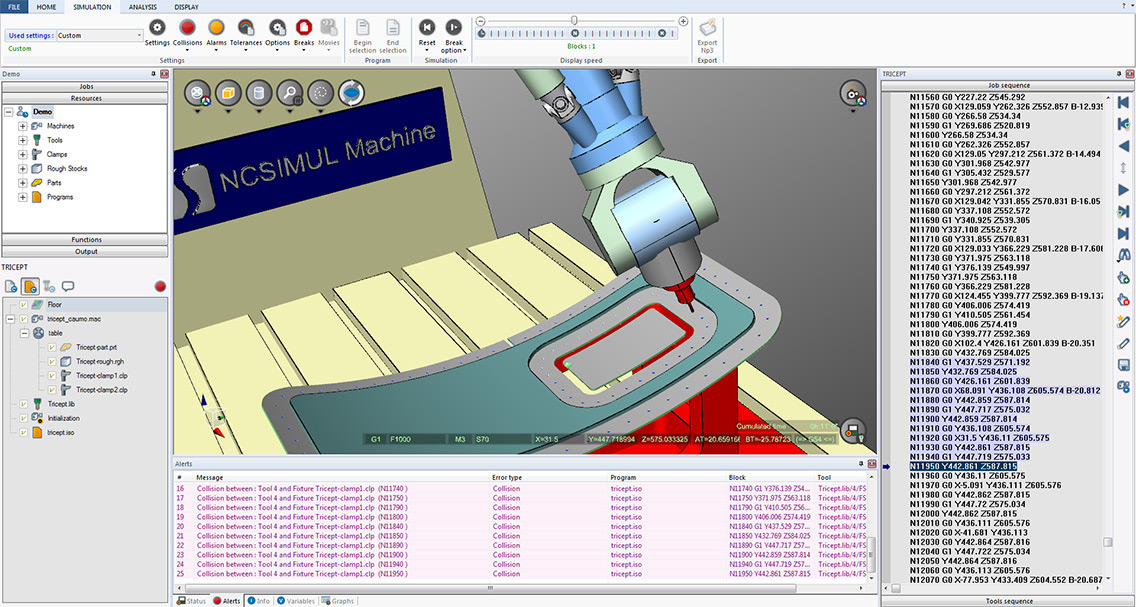Open the Tolerances tool
Viewport: 1136px width, 607px height.
[x=246, y=28]
